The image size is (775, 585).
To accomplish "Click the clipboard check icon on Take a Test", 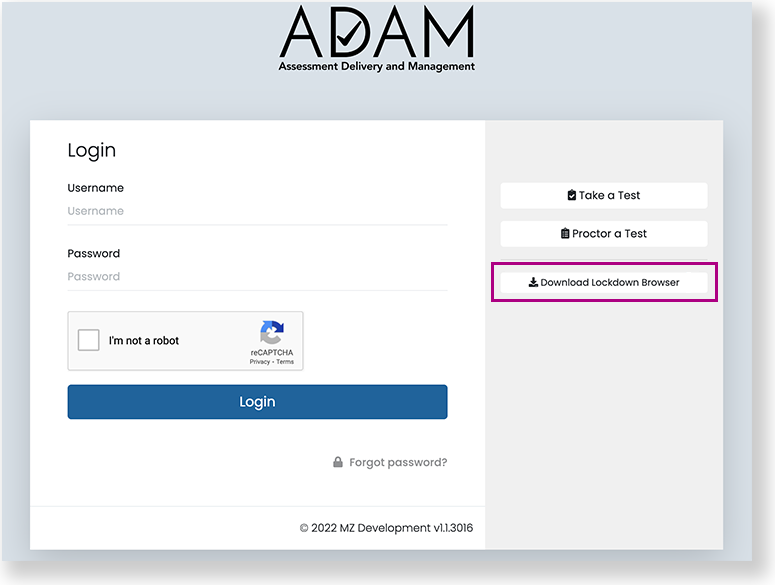I will tap(571, 195).
